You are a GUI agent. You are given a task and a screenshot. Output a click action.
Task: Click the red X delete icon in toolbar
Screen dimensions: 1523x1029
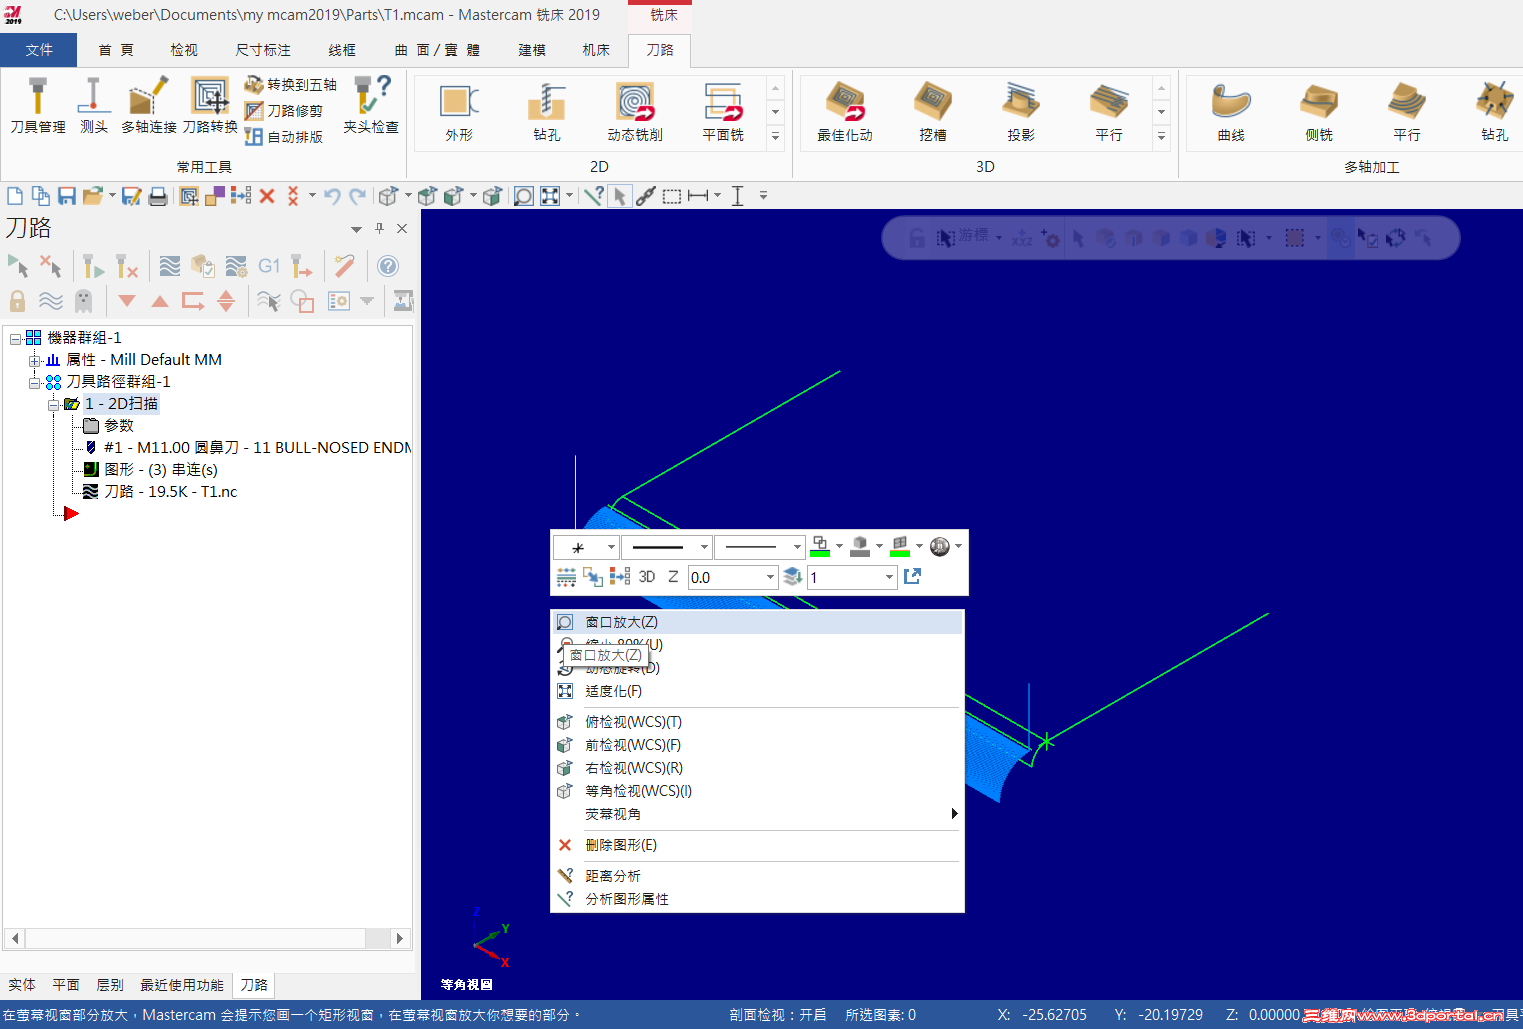pos(267,196)
